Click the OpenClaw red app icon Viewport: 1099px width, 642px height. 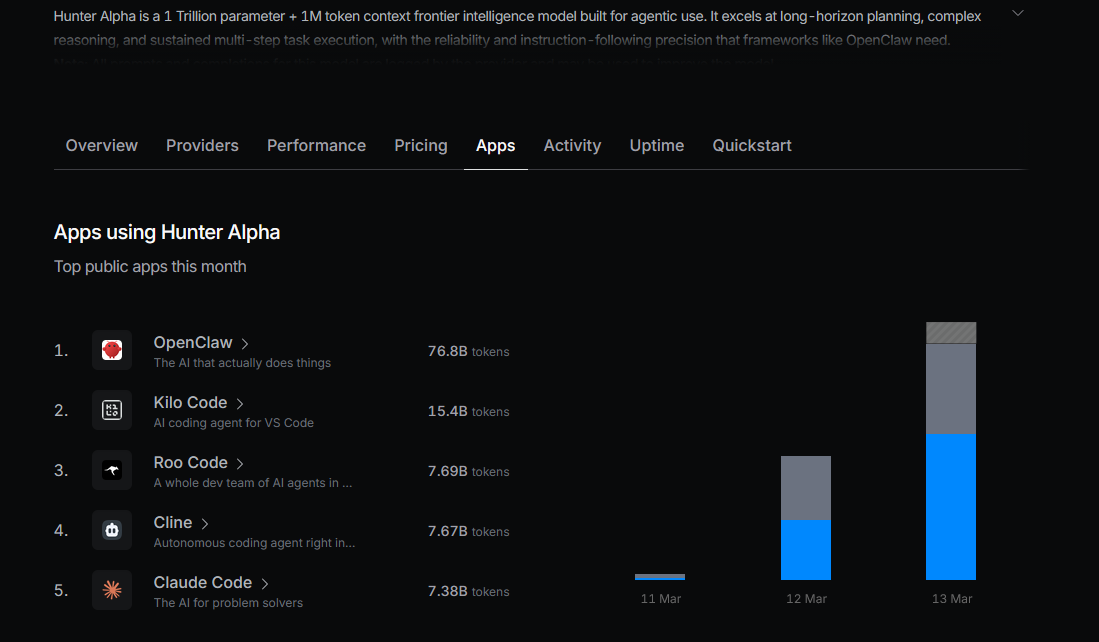pyautogui.click(x=111, y=350)
